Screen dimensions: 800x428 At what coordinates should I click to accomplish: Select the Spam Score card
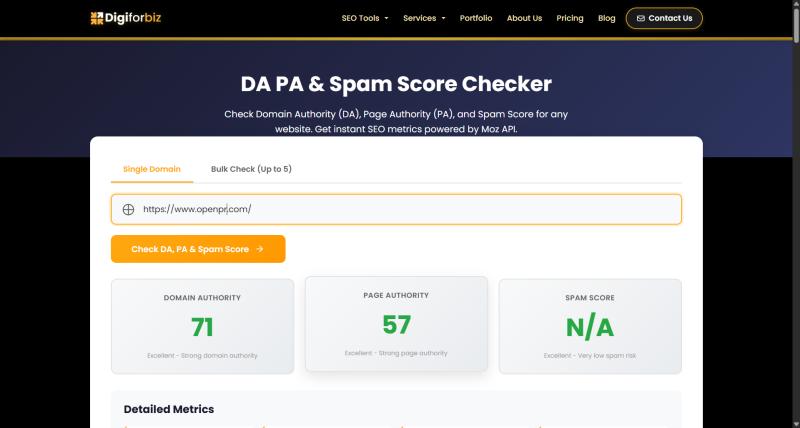[x=590, y=326]
